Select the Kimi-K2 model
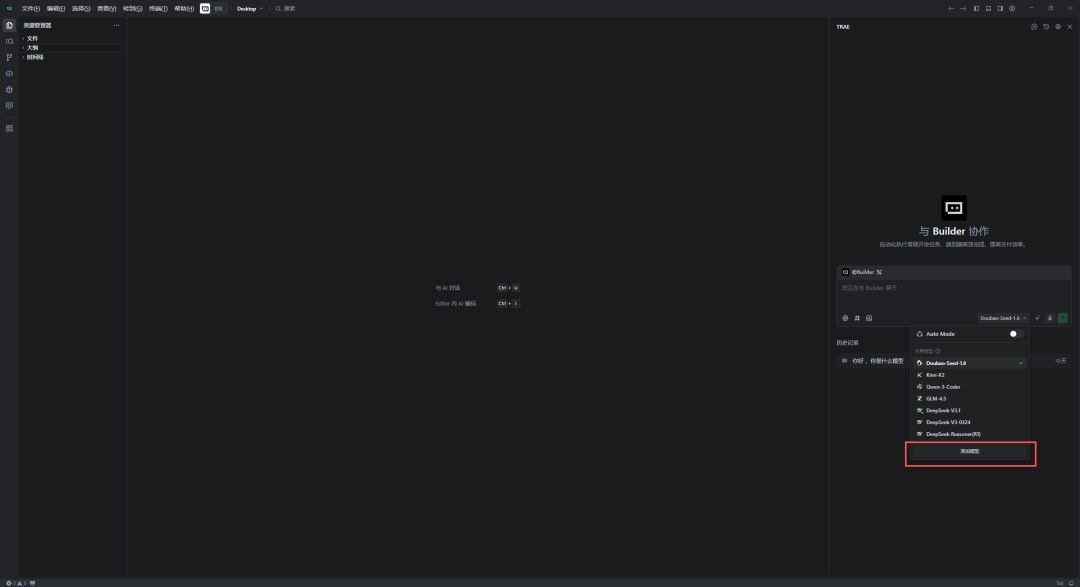 [x=970, y=375]
